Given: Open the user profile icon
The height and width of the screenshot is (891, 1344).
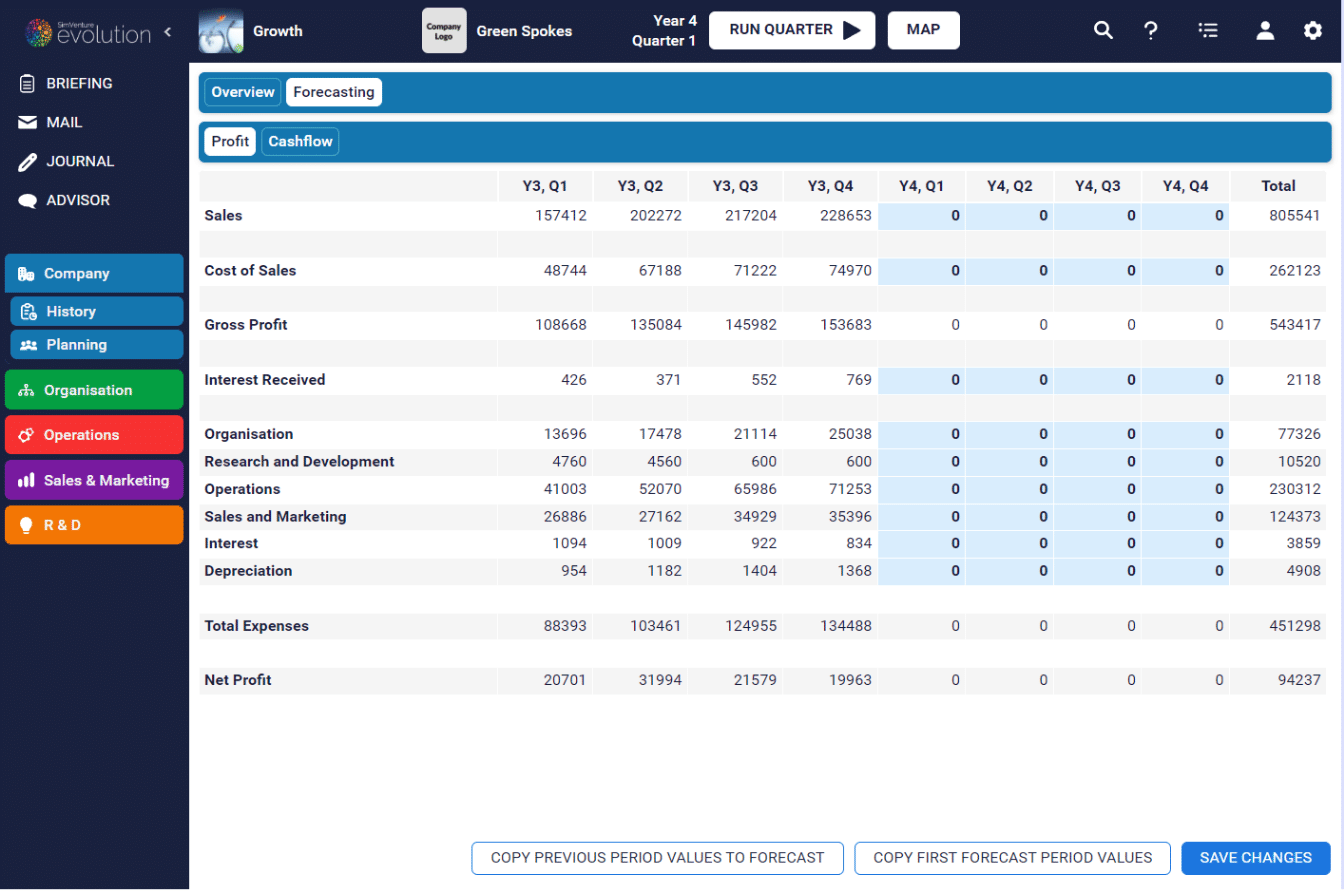Looking at the screenshot, I should 1265,30.
